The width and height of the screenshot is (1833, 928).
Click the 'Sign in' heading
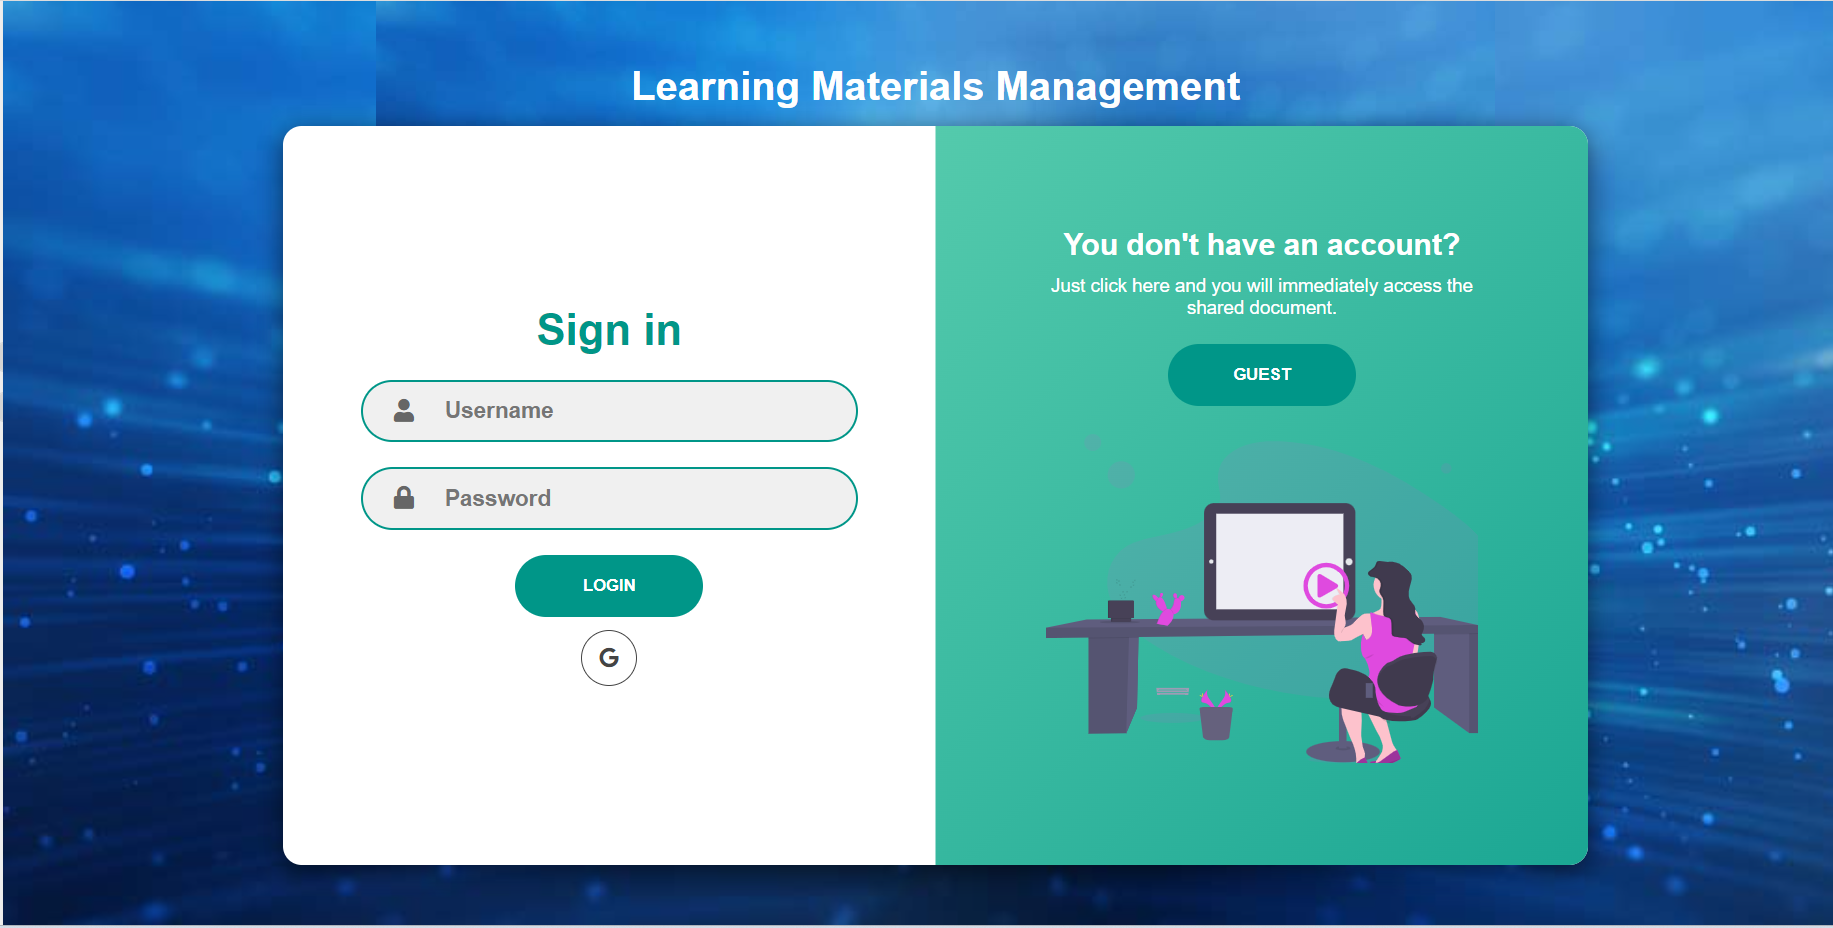pyautogui.click(x=608, y=329)
